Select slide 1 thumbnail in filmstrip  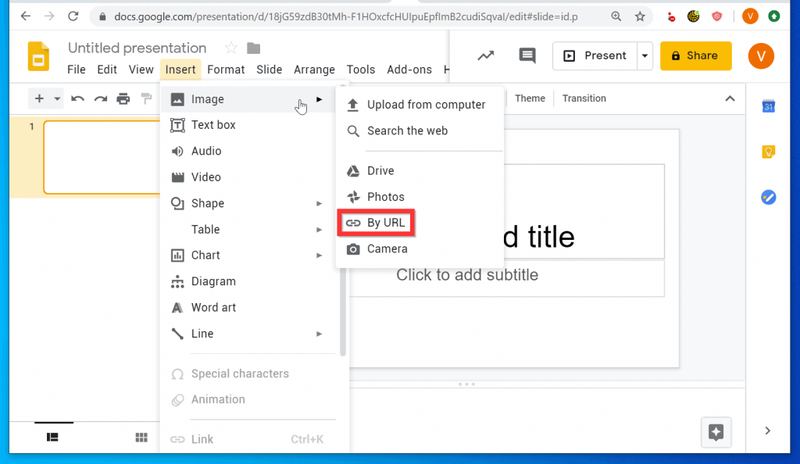(x=102, y=157)
